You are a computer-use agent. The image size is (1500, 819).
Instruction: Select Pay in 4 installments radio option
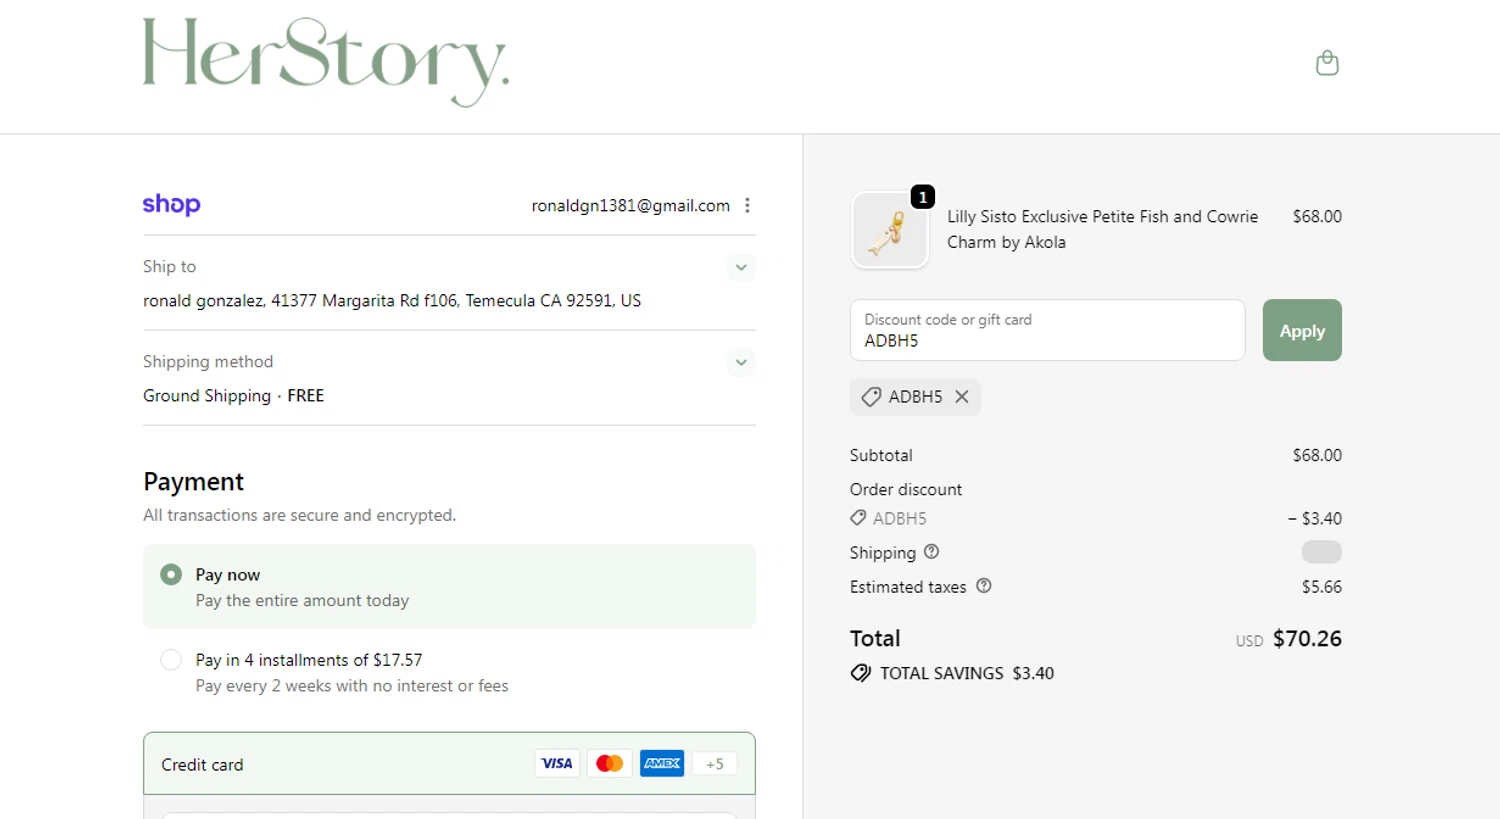click(x=171, y=660)
